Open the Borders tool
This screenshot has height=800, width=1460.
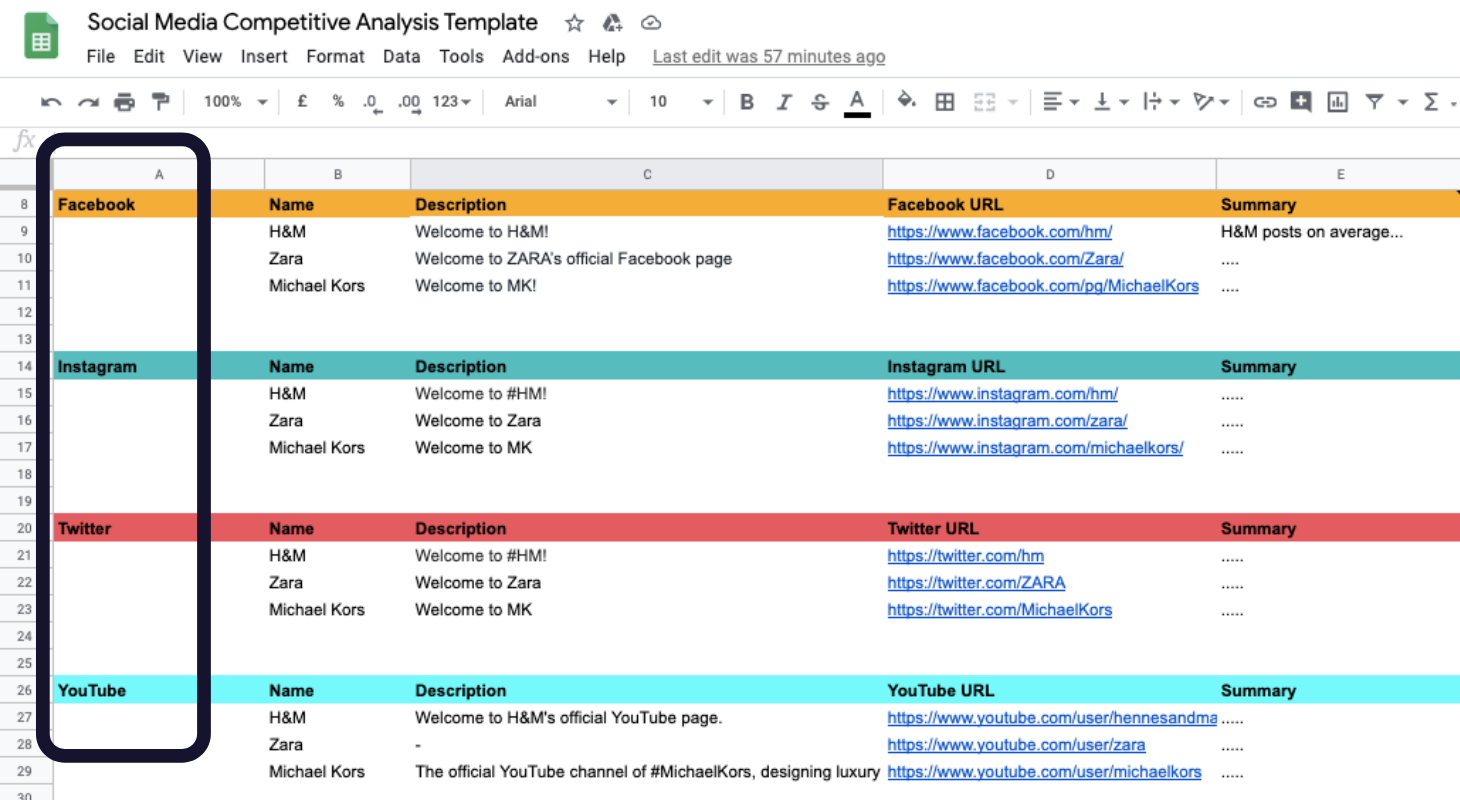click(944, 102)
